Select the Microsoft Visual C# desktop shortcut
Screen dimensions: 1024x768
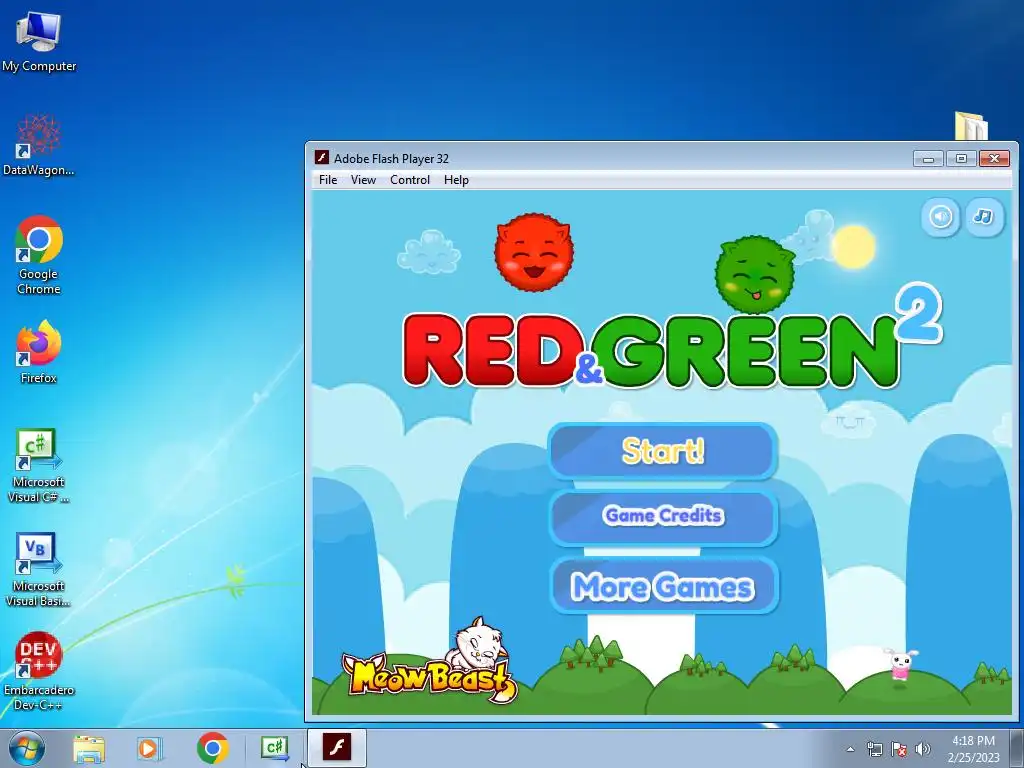tap(39, 466)
